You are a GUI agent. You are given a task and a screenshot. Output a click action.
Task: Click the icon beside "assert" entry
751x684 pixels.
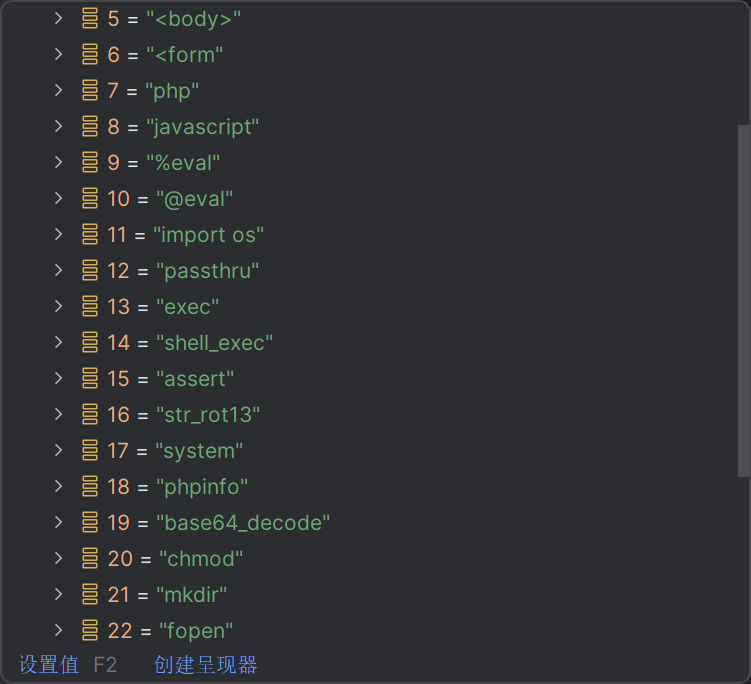[90, 379]
